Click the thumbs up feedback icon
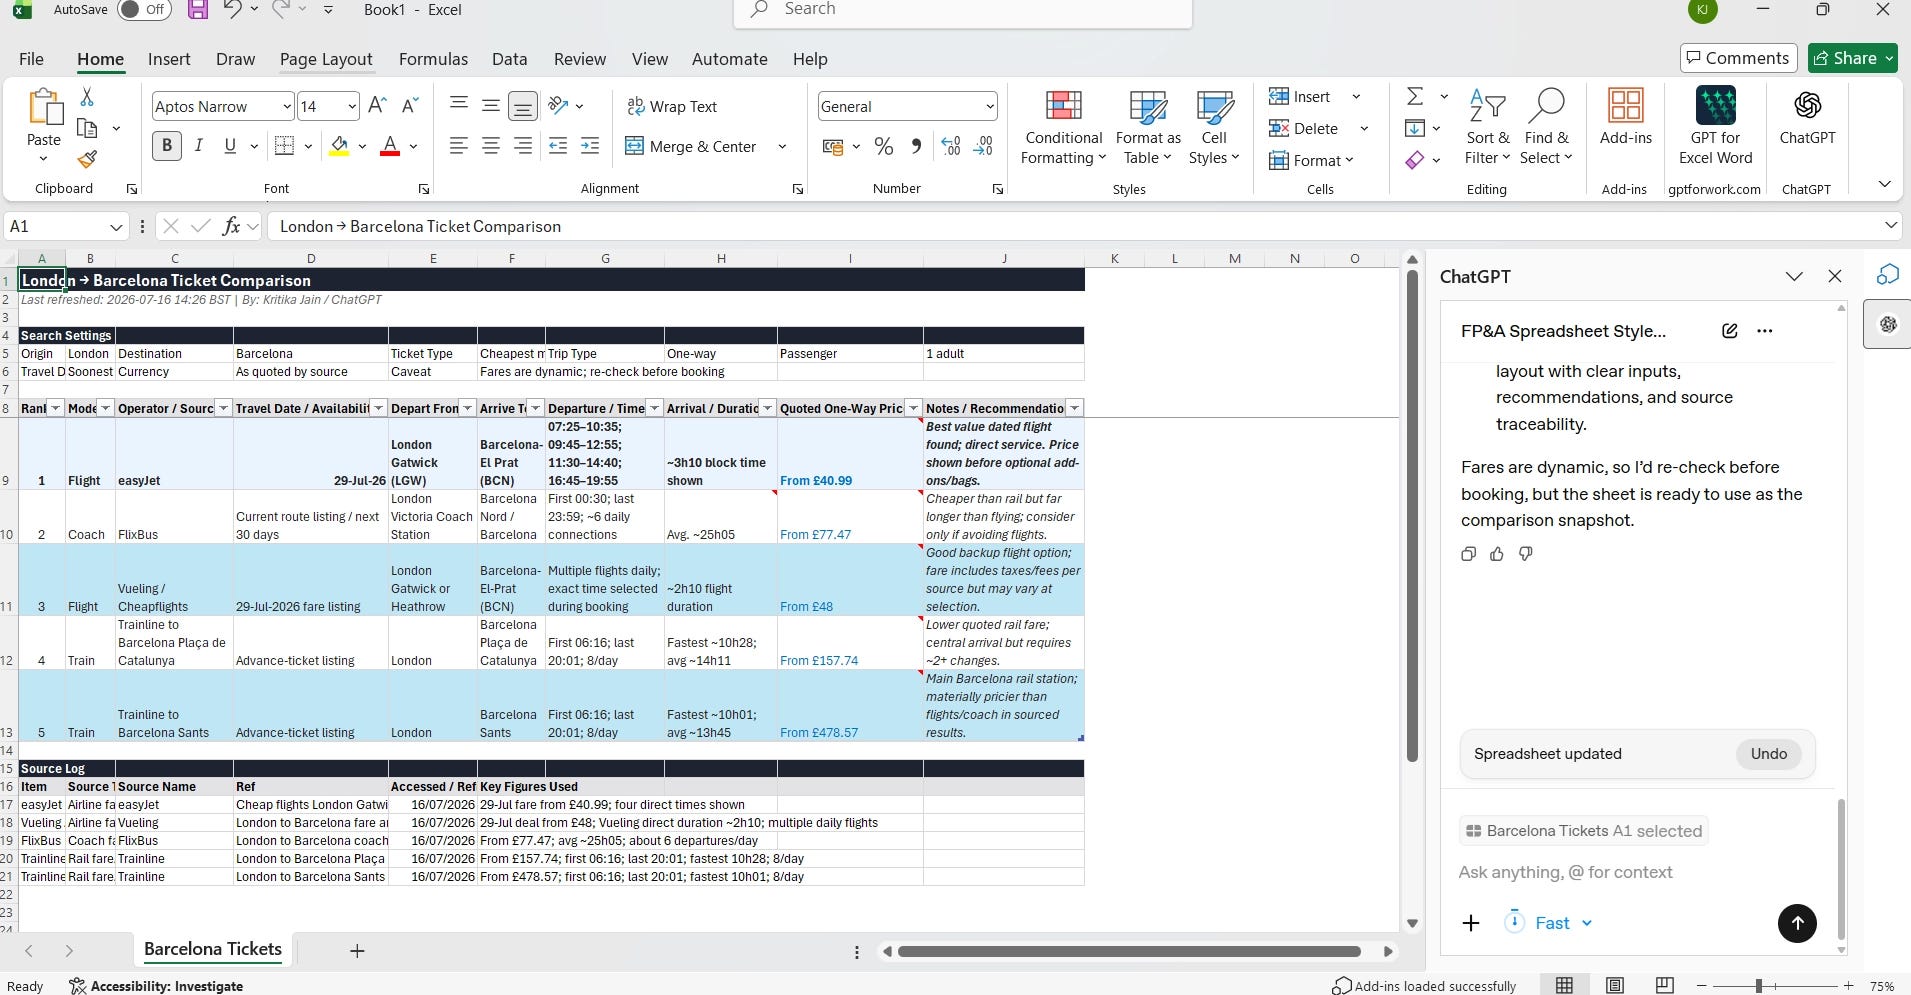Image resolution: width=1911 pixels, height=995 pixels. 1497,554
